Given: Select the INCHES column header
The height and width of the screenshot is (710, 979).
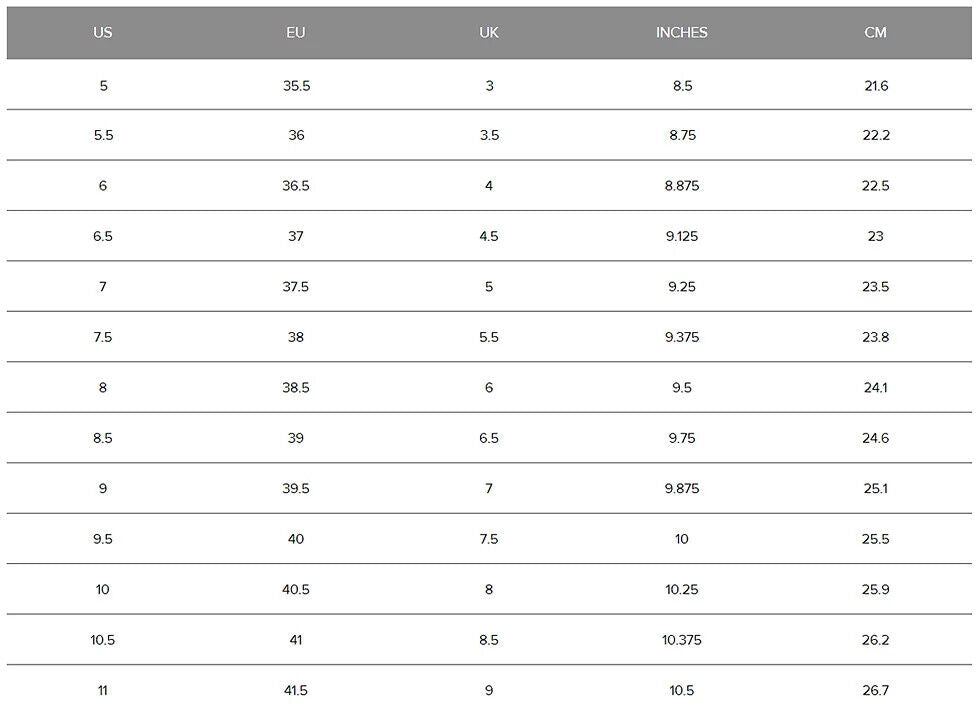Looking at the screenshot, I should point(682,33).
